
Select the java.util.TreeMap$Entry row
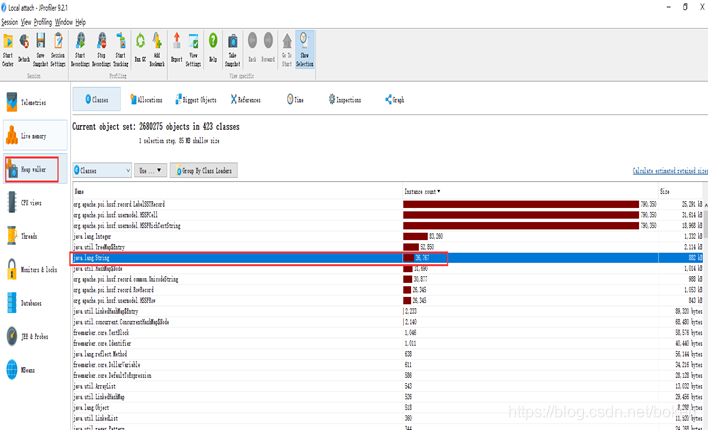(x=387, y=247)
